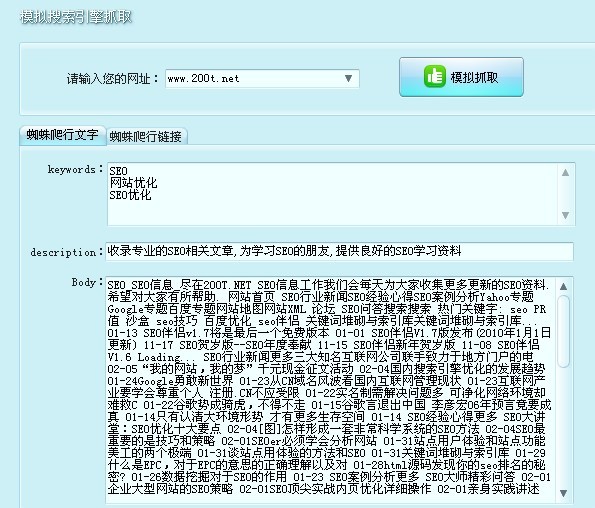Click the SEO优化 keyword line

click(x=130, y=195)
